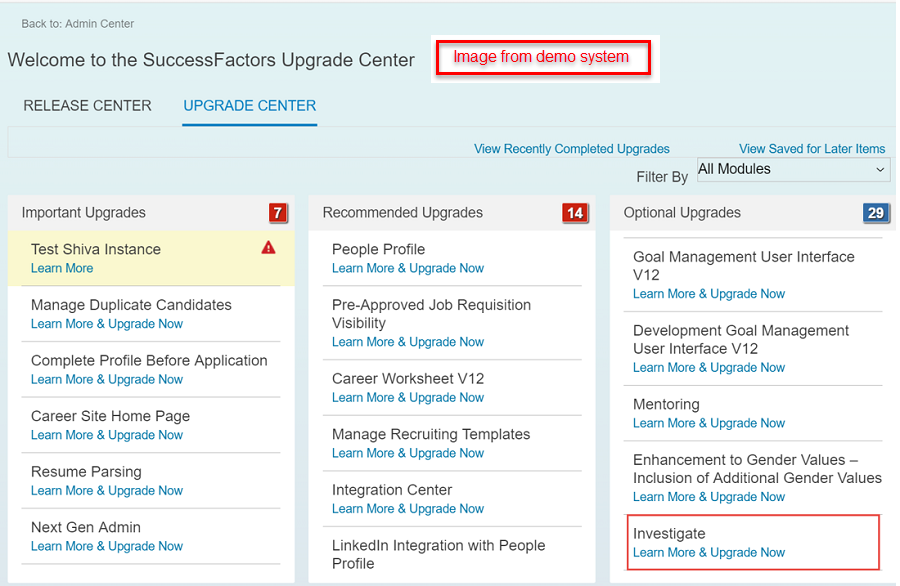Image resolution: width=900 pixels, height=586 pixels.
Task: Select the Mentoring title
Action: [x=666, y=404]
